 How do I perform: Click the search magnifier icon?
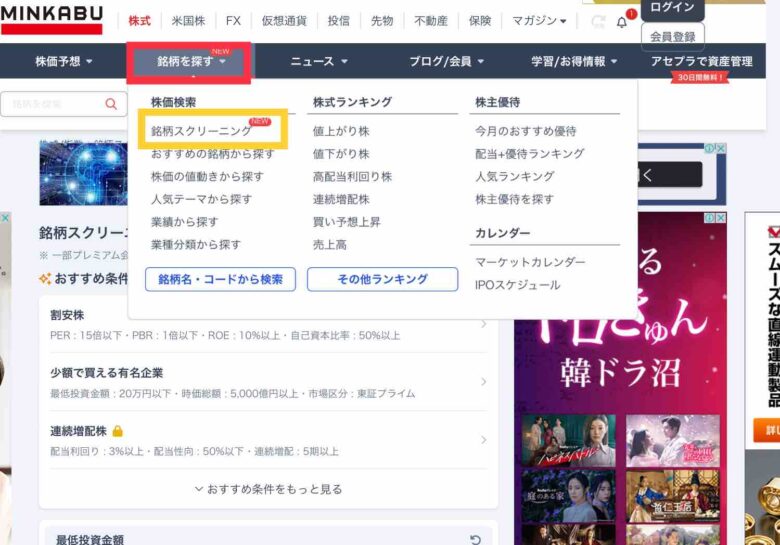click(x=111, y=104)
